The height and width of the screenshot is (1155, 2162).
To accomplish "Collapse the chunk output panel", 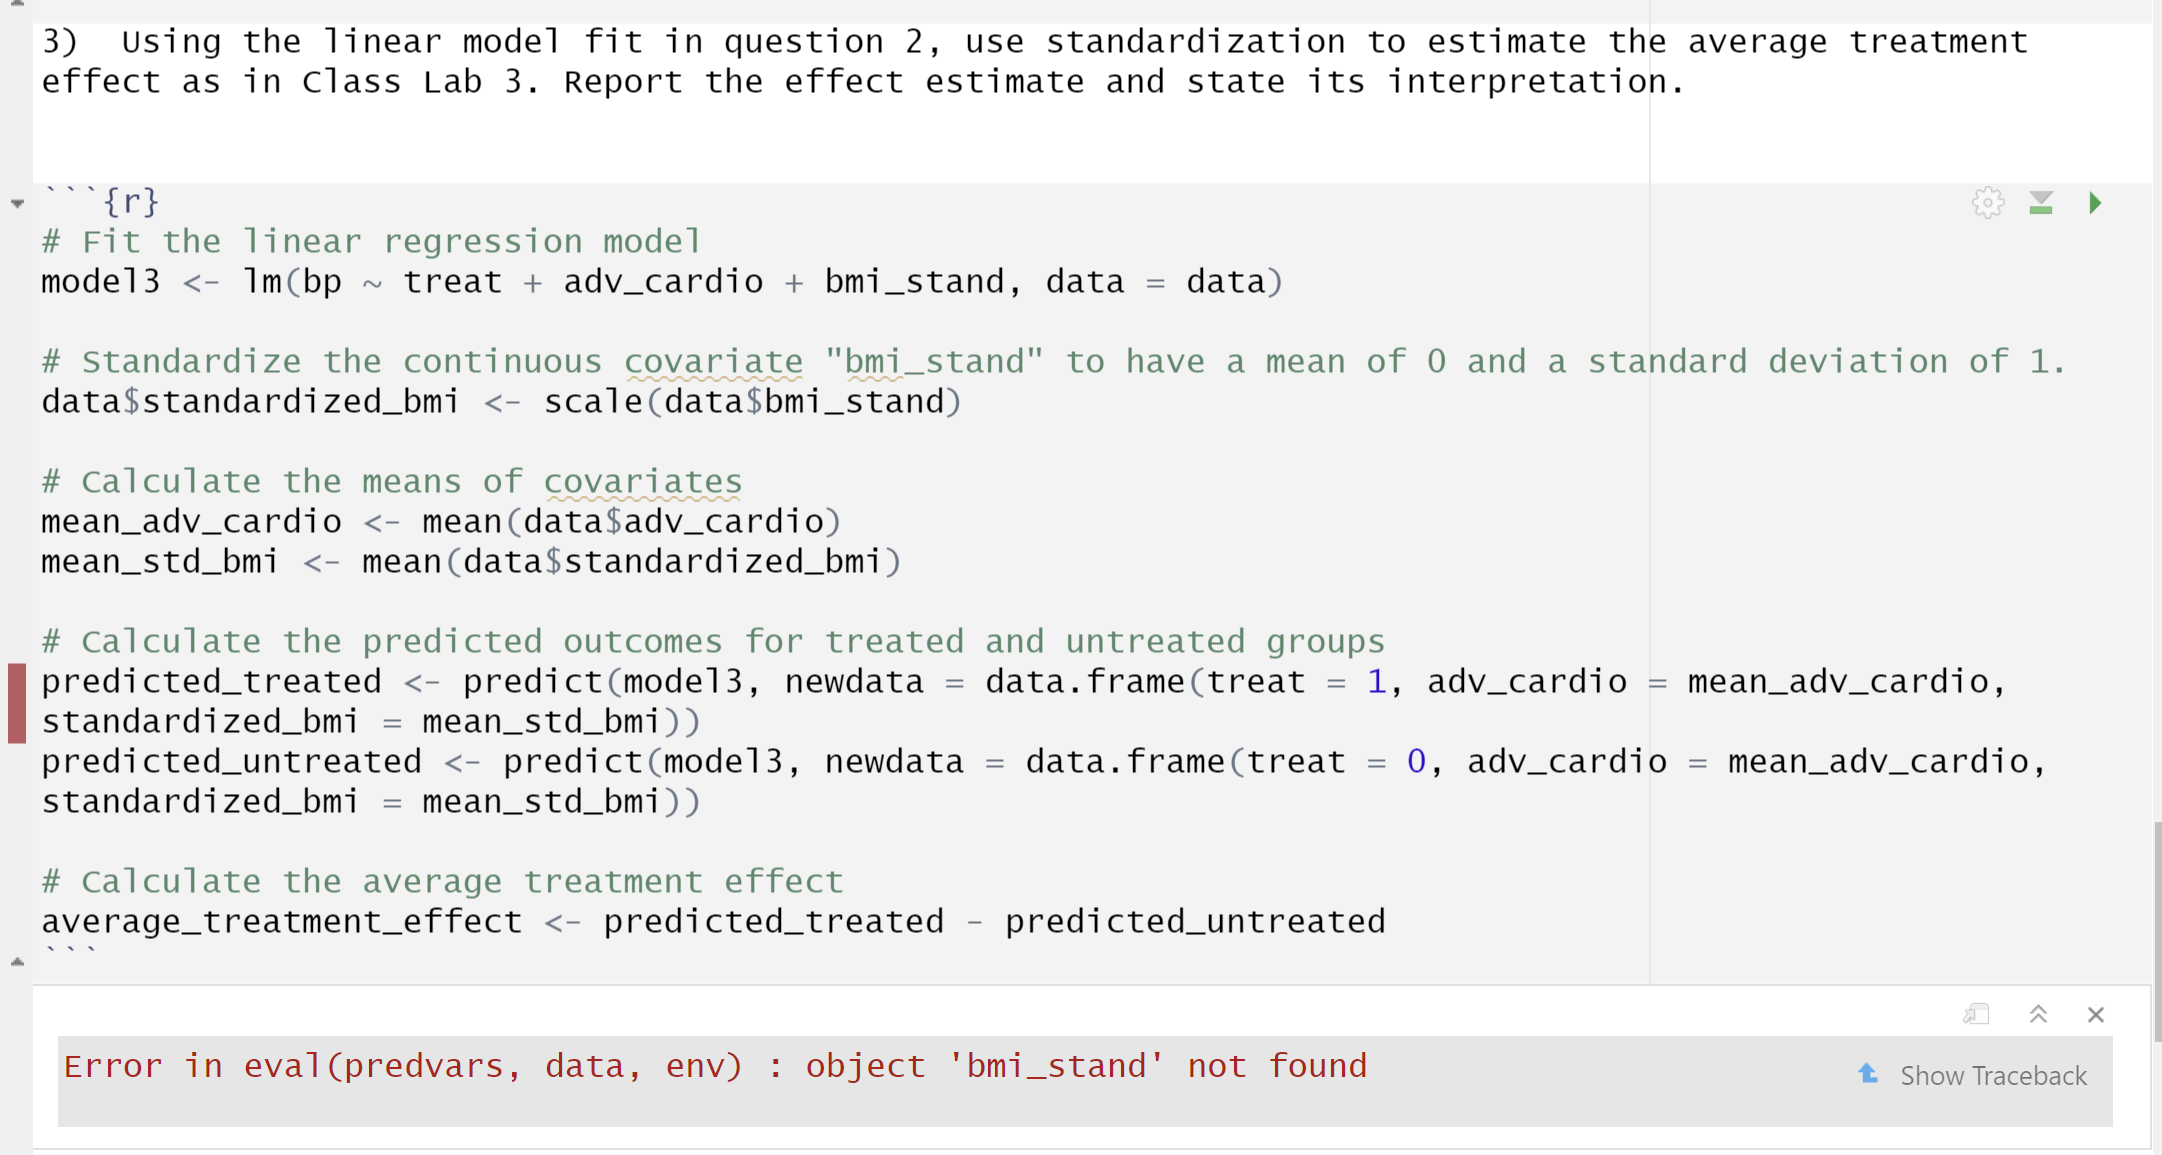I will coord(2038,1014).
